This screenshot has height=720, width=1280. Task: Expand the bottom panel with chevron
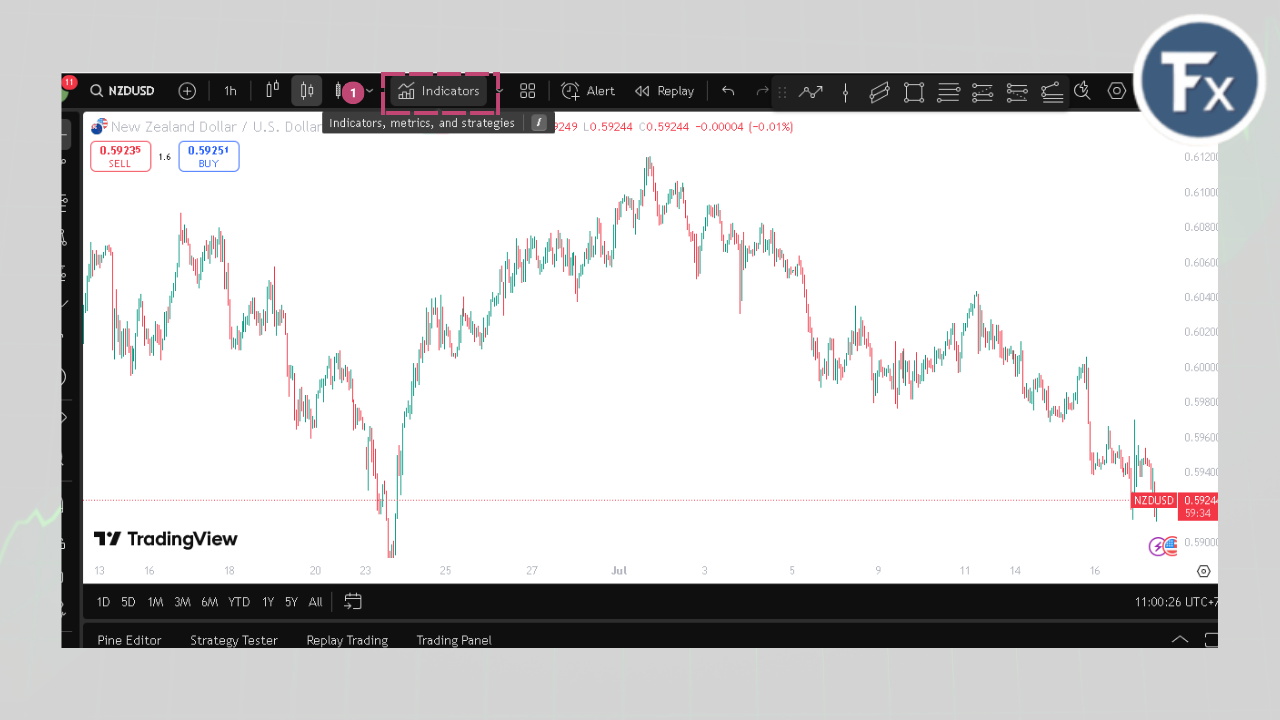click(x=1180, y=639)
